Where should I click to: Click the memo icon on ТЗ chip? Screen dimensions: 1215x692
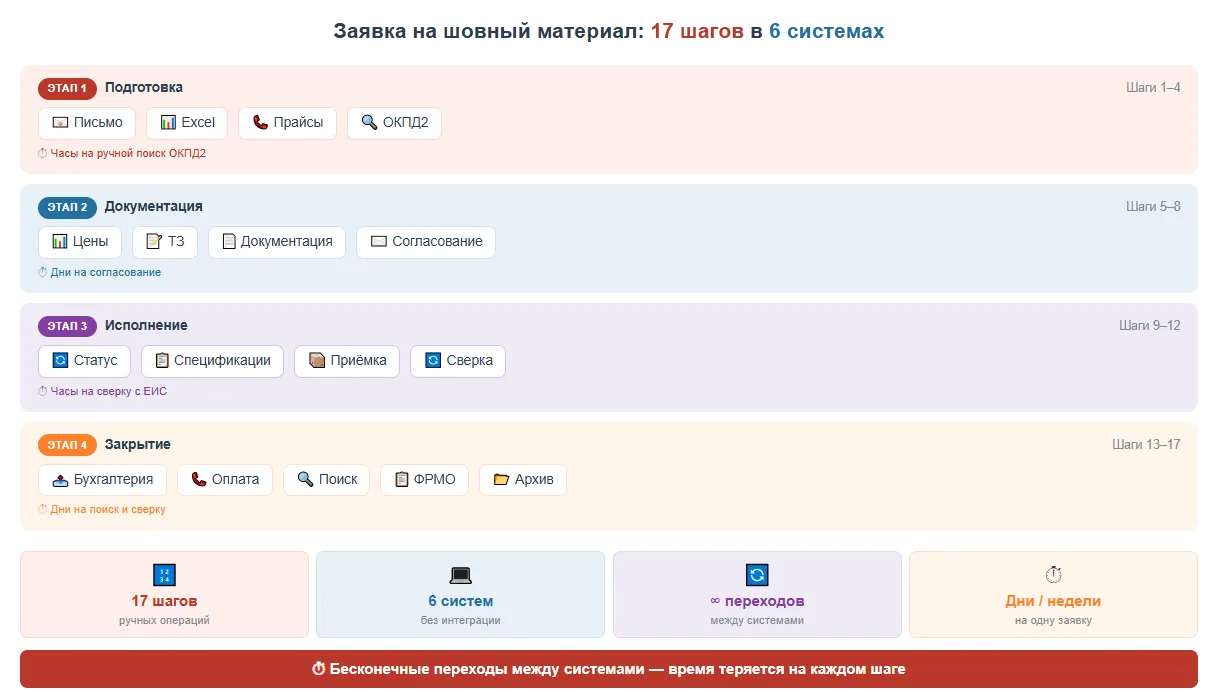click(154, 242)
